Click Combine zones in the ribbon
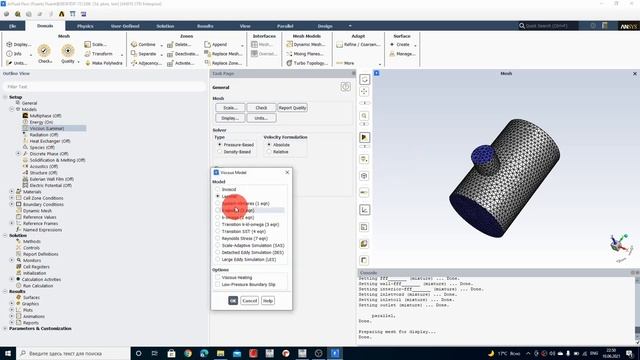Viewport: 640px width, 360px height. [x=143, y=44]
